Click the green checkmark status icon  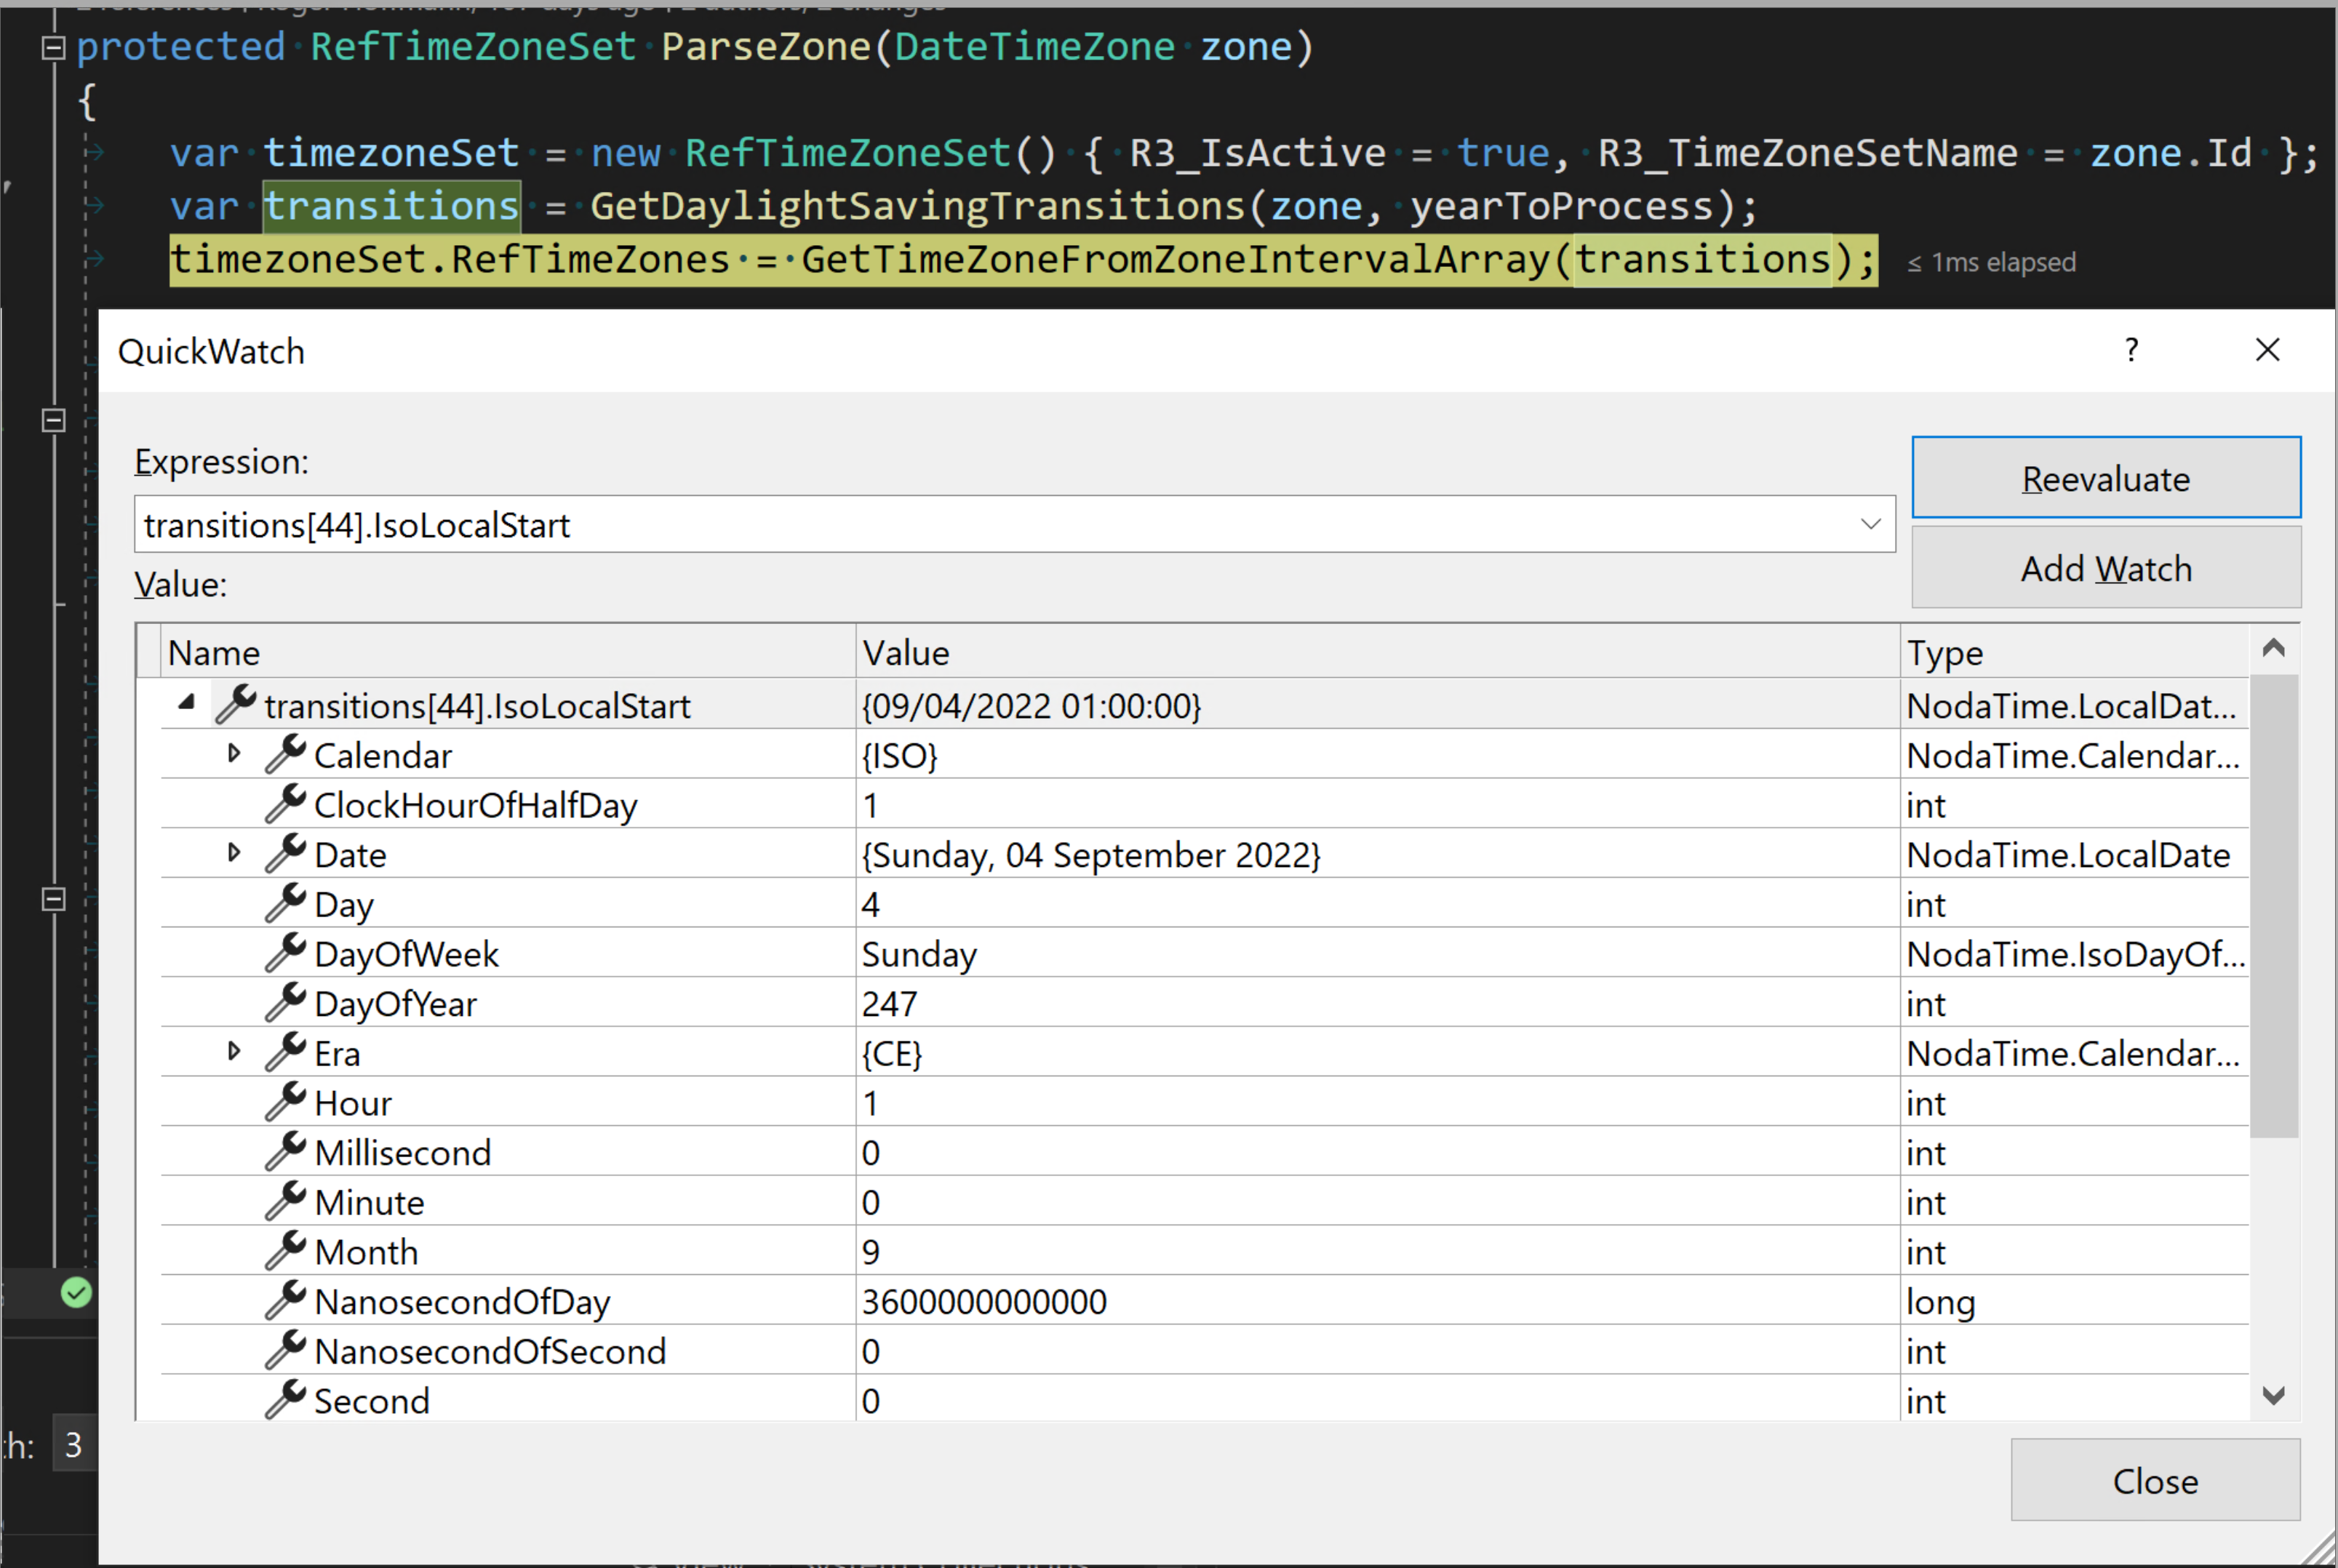pos(76,1293)
